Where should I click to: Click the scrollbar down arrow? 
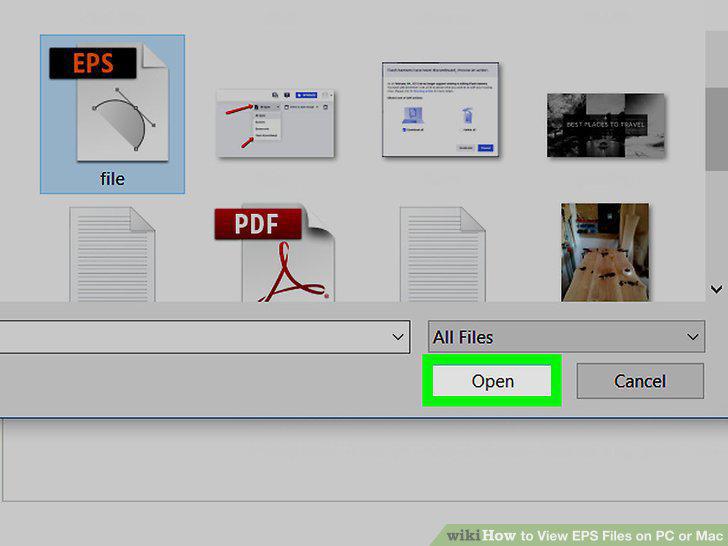pyautogui.click(x=716, y=289)
